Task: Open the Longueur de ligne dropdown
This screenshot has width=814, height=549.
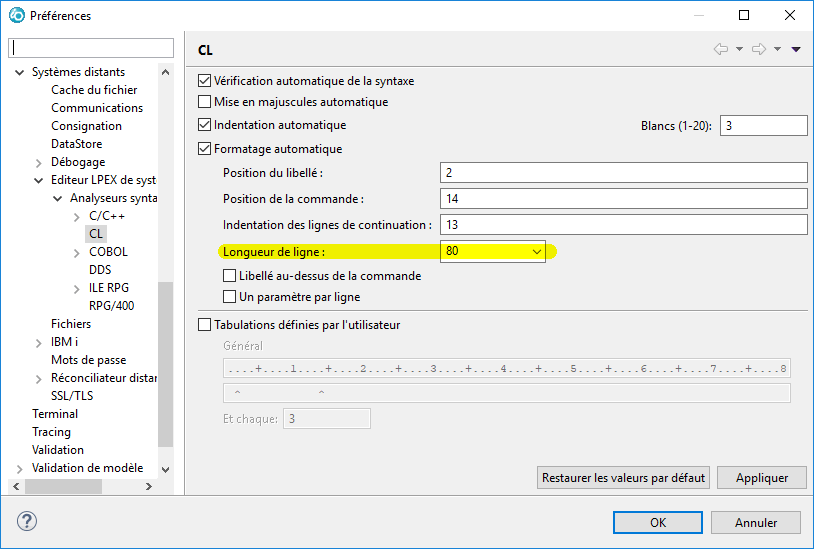Action: (x=537, y=252)
